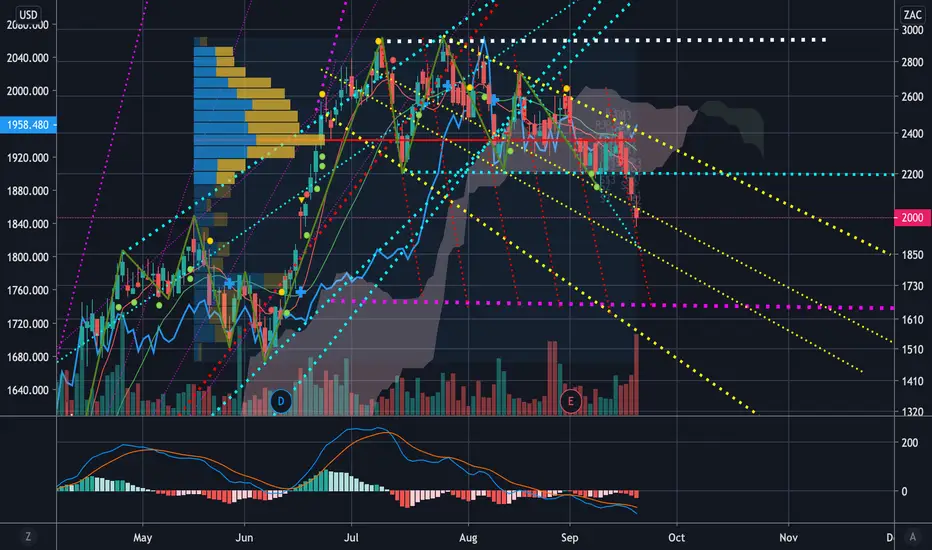Image resolution: width=932 pixels, height=550 pixels.
Task: Click the 200 indicator axis value
Action: pos(909,443)
